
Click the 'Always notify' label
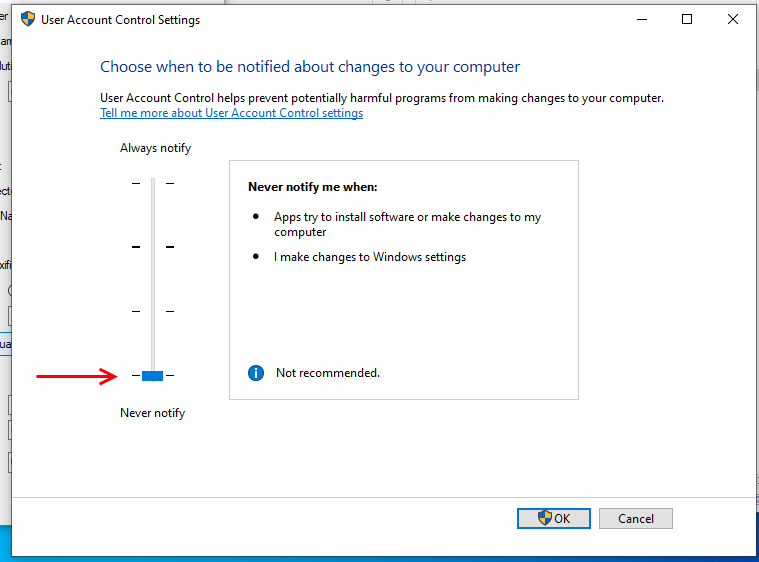point(155,148)
